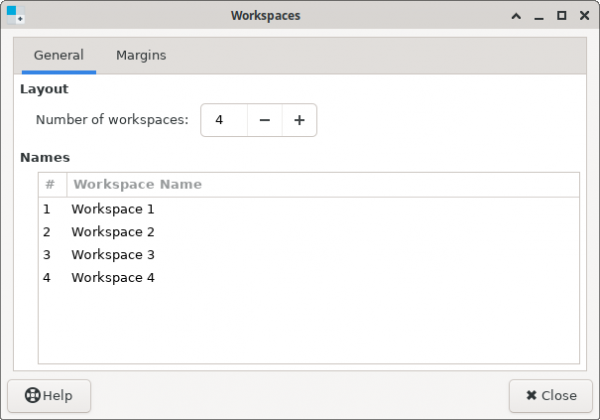Open the Help button
600x420 pixels.
click(49, 396)
